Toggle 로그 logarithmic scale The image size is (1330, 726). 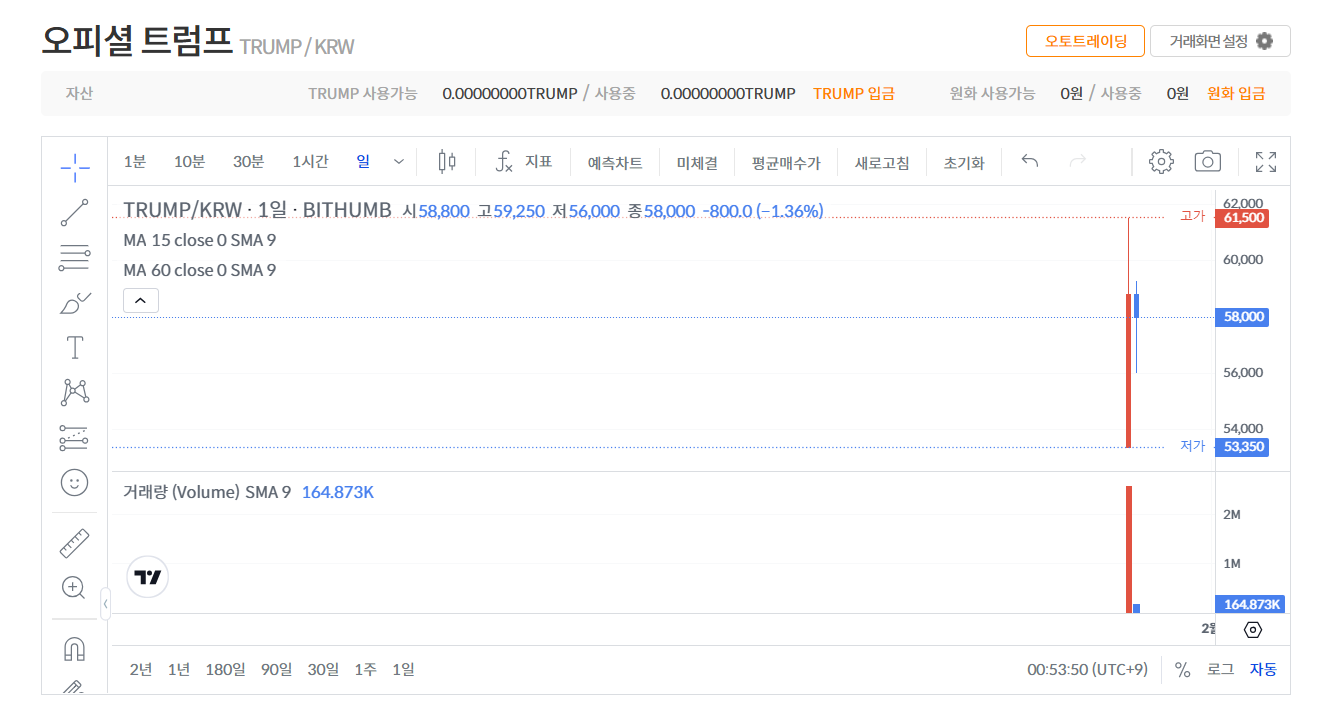[1220, 669]
